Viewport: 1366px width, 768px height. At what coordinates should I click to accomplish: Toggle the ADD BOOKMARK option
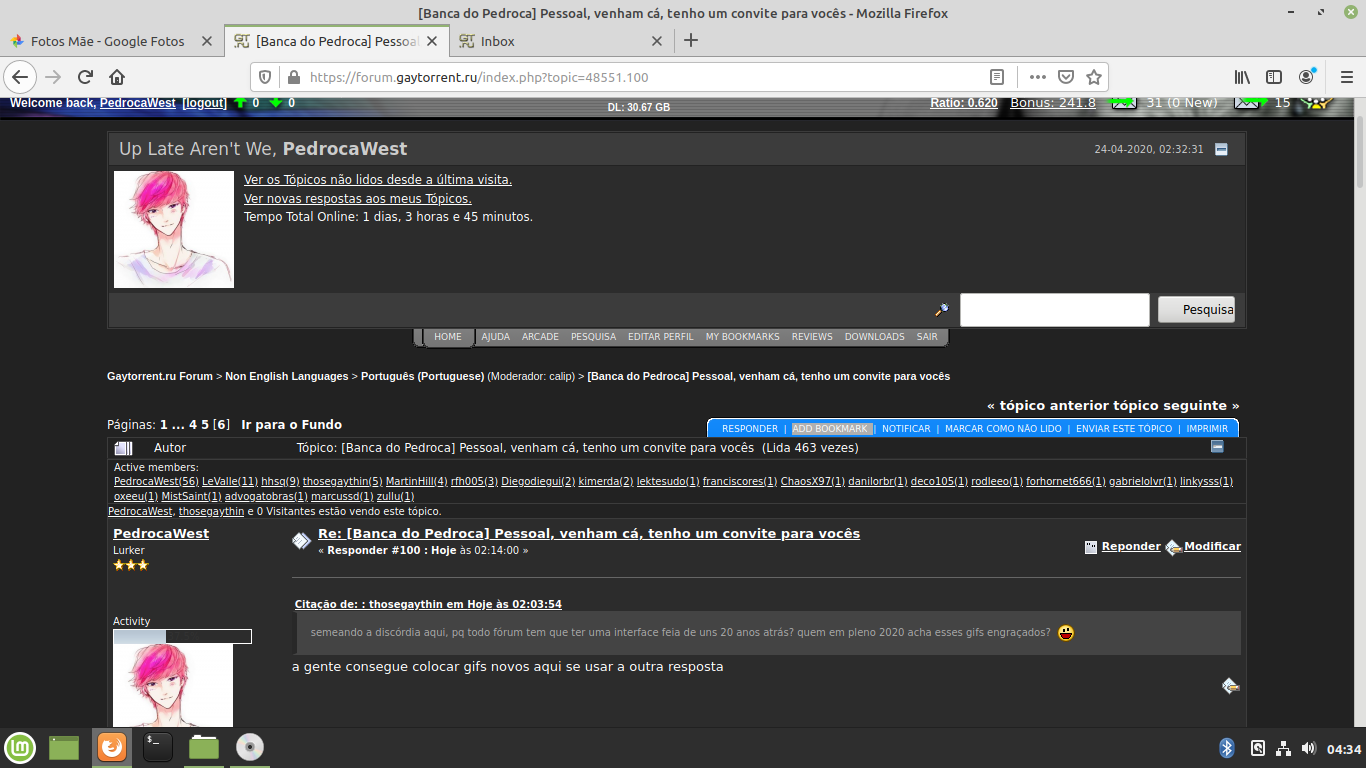[x=831, y=428]
